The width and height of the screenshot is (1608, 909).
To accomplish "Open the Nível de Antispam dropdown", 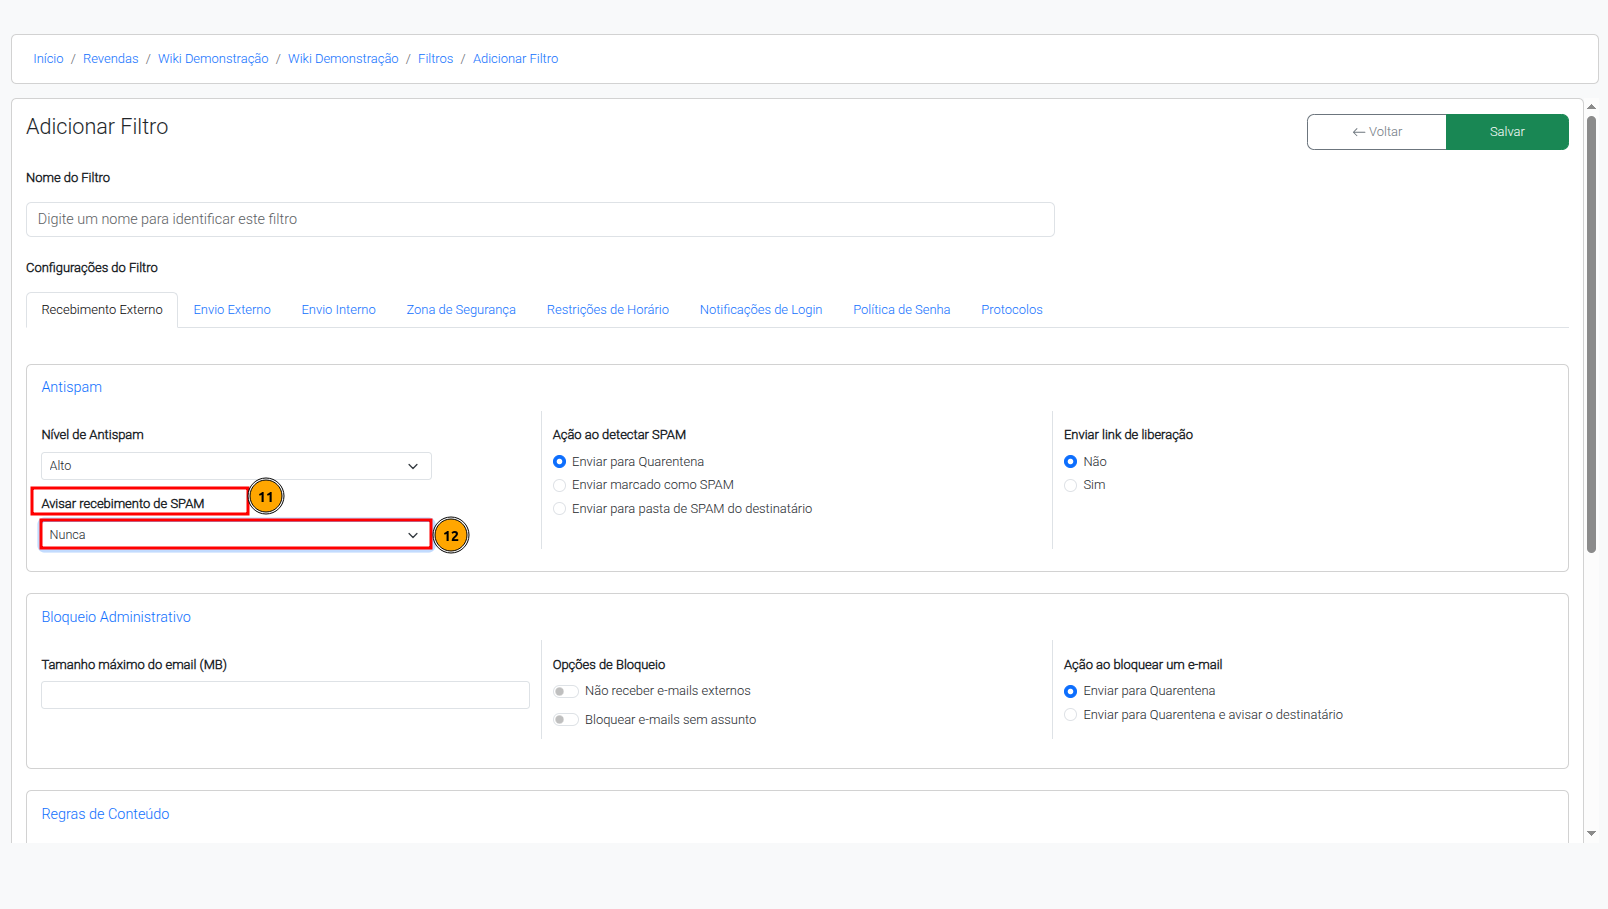I will [236, 466].
